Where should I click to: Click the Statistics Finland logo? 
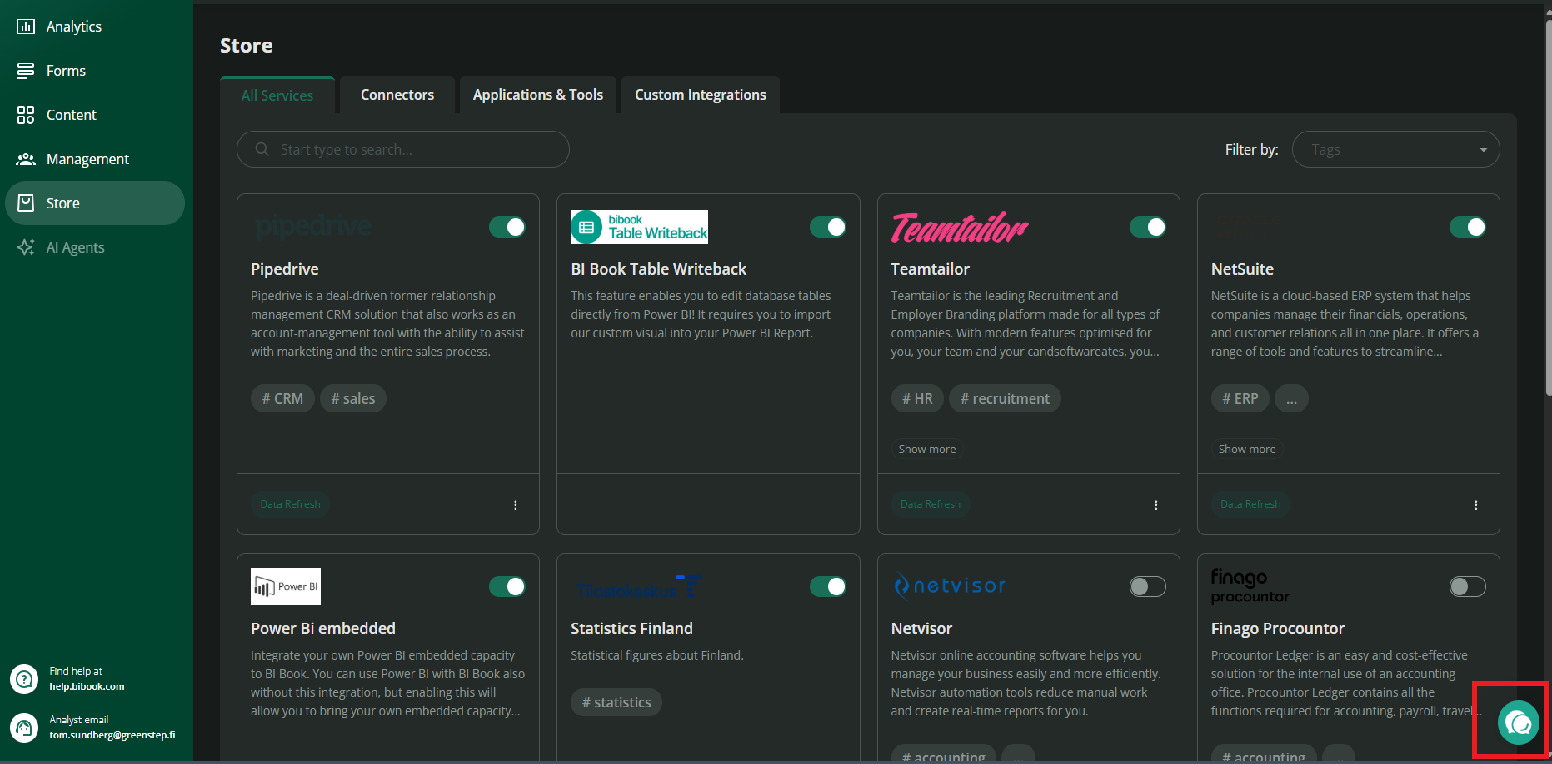coord(638,586)
